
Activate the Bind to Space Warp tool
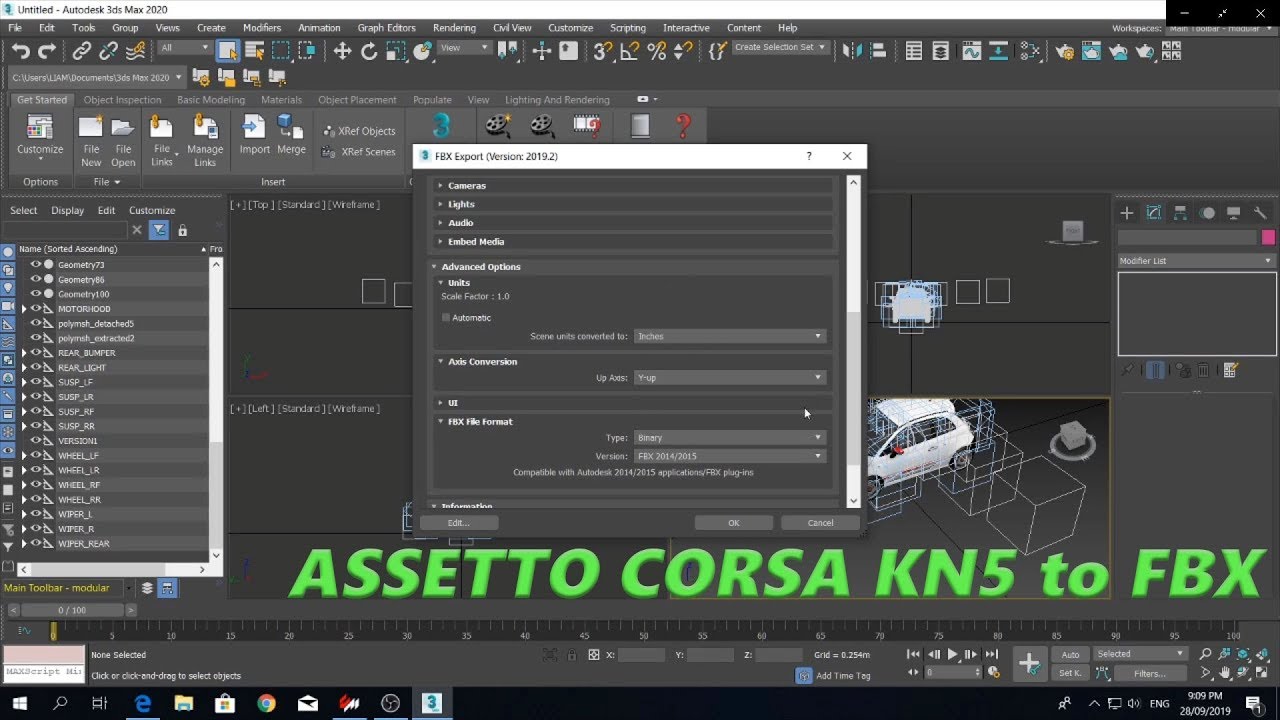click(x=136, y=50)
